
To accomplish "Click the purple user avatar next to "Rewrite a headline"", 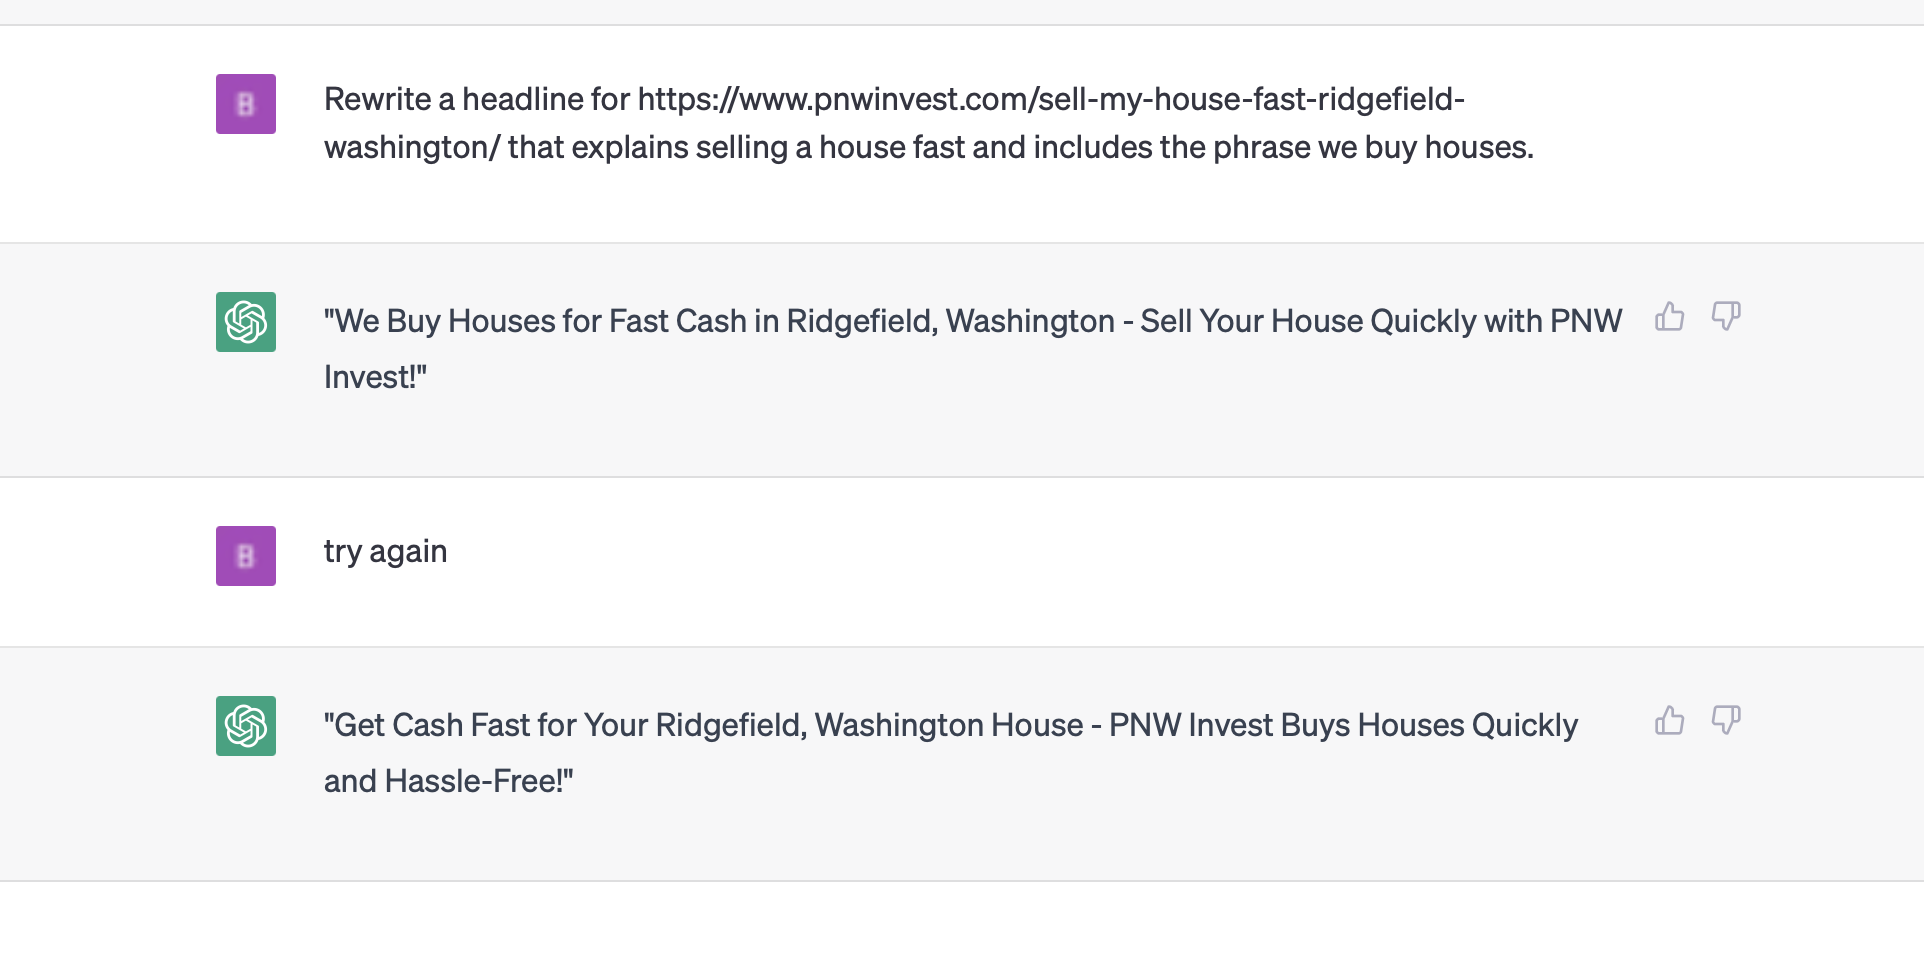I will 246,104.
